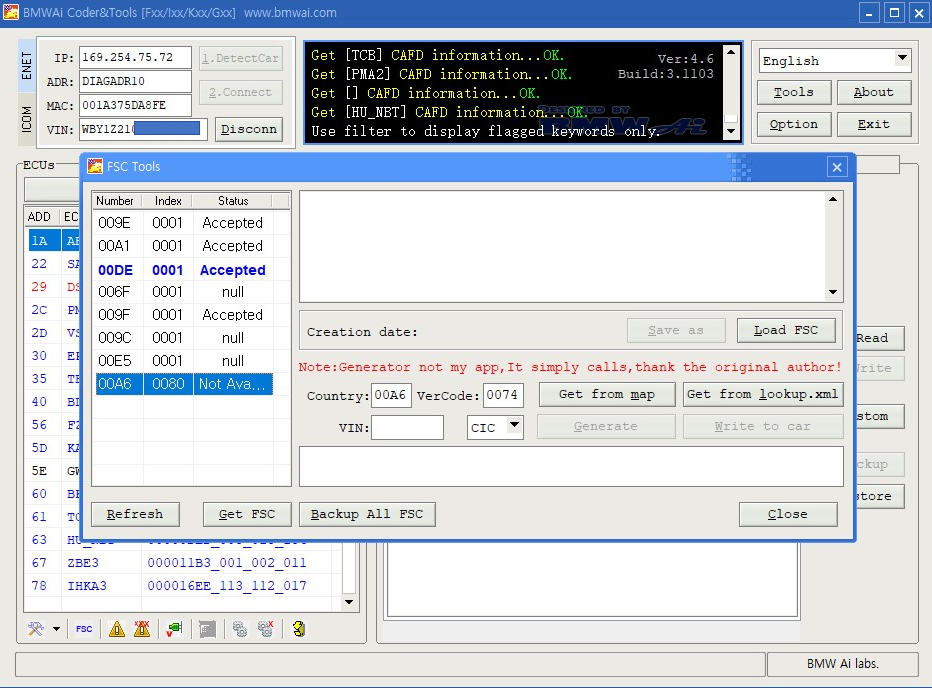Click the Number column header
Viewport: 932px width, 688px height.
coord(117,201)
